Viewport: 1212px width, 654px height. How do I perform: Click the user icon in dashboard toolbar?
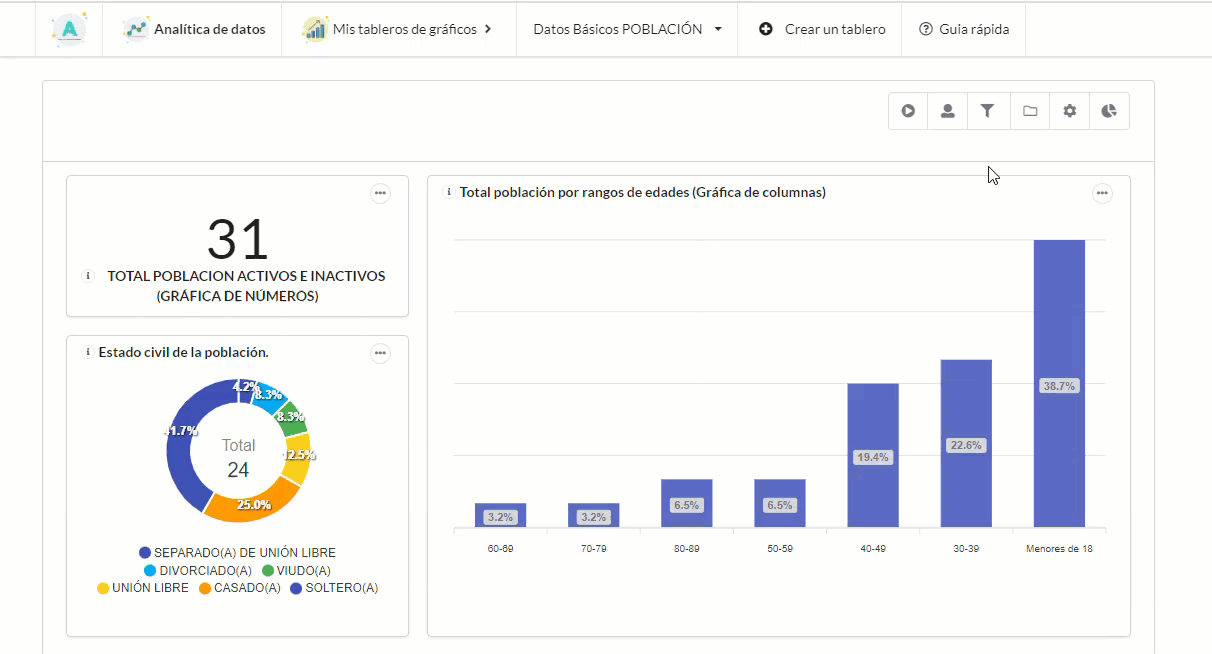tap(947, 111)
